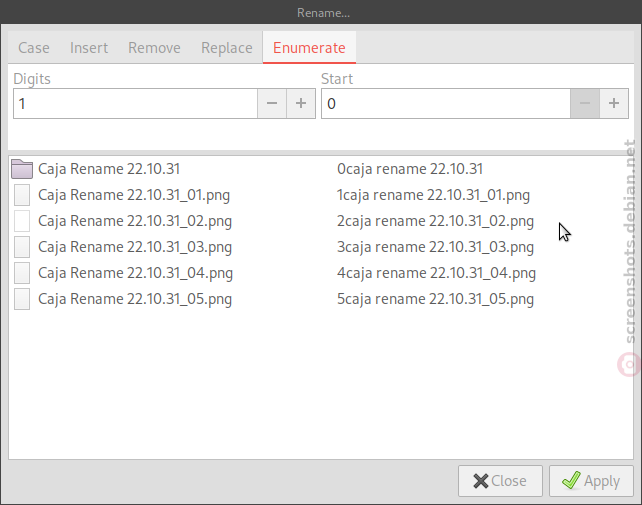The image size is (642, 505).
Task: Click file icon of Caja Rename 22.10.31_01.png
Action: (22, 195)
